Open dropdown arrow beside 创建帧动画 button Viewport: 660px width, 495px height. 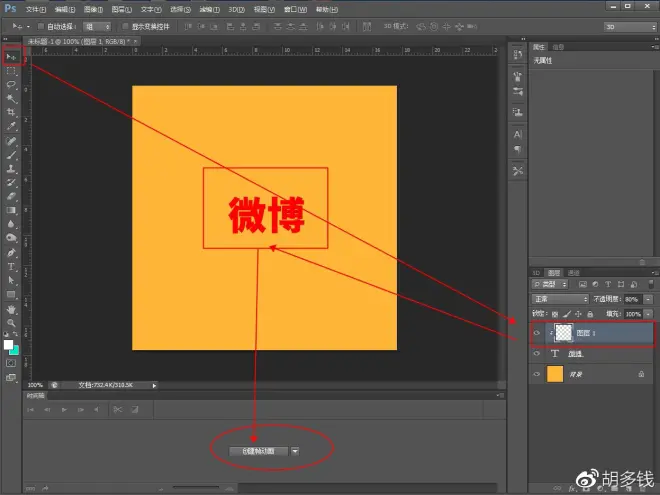pos(295,451)
